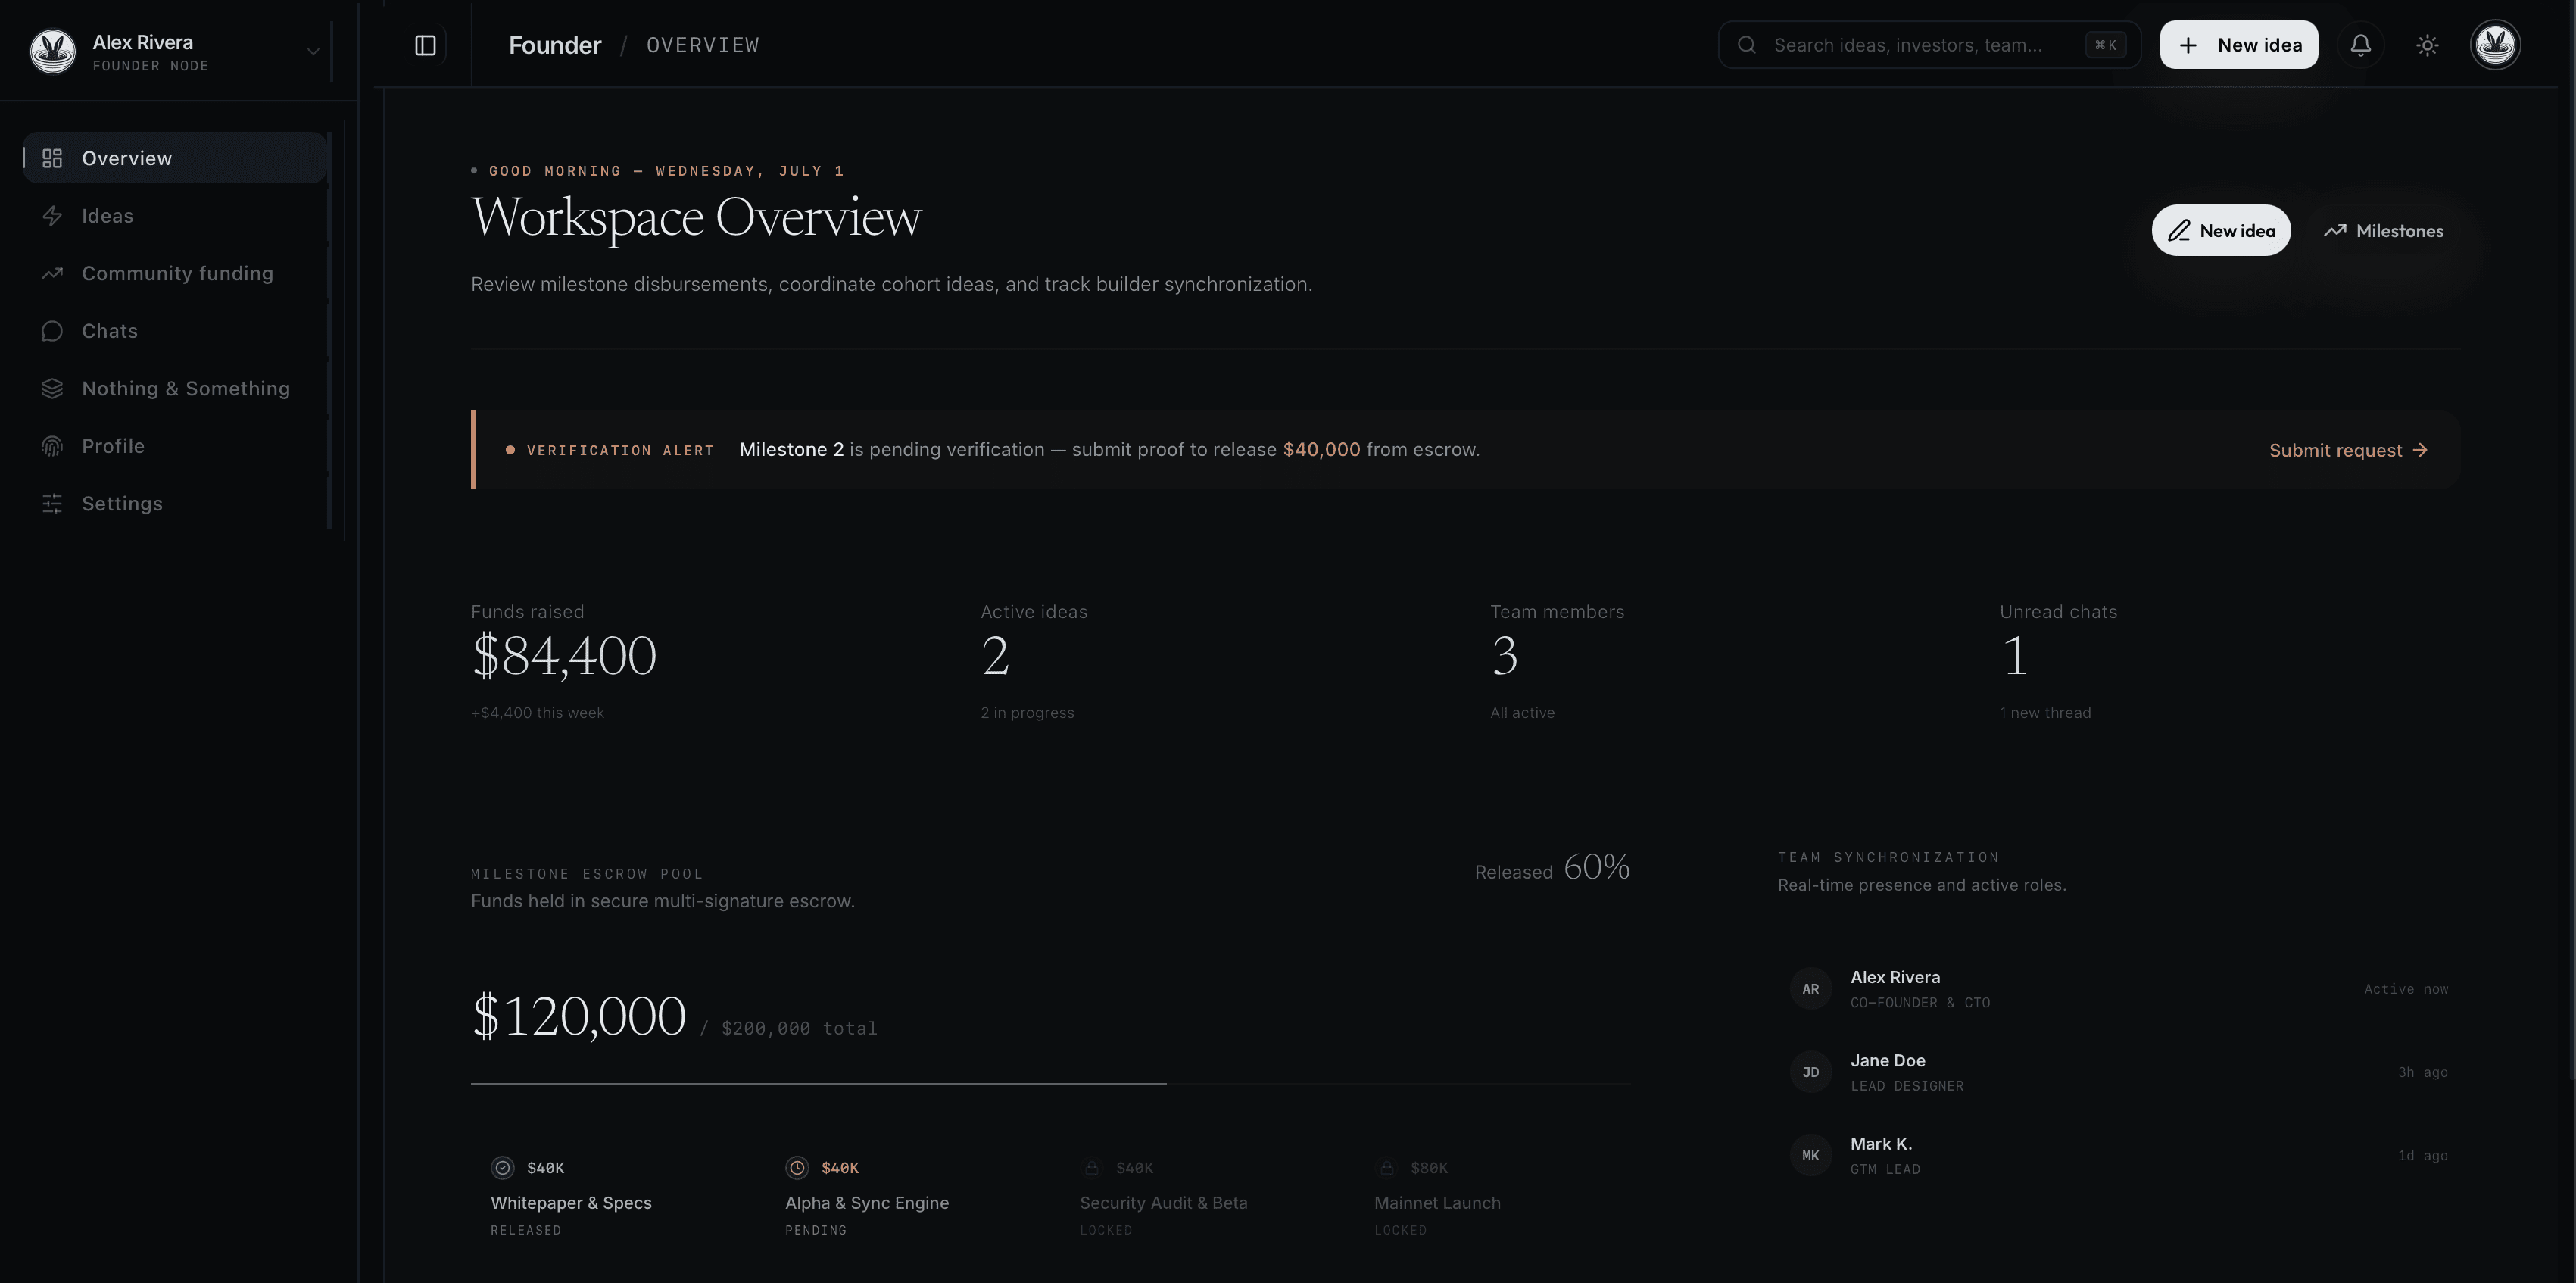2576x1283 pixels.
Task: Click the ⌘K shortcut badge
Action: pyautogui.click(x=2105, y=45)
